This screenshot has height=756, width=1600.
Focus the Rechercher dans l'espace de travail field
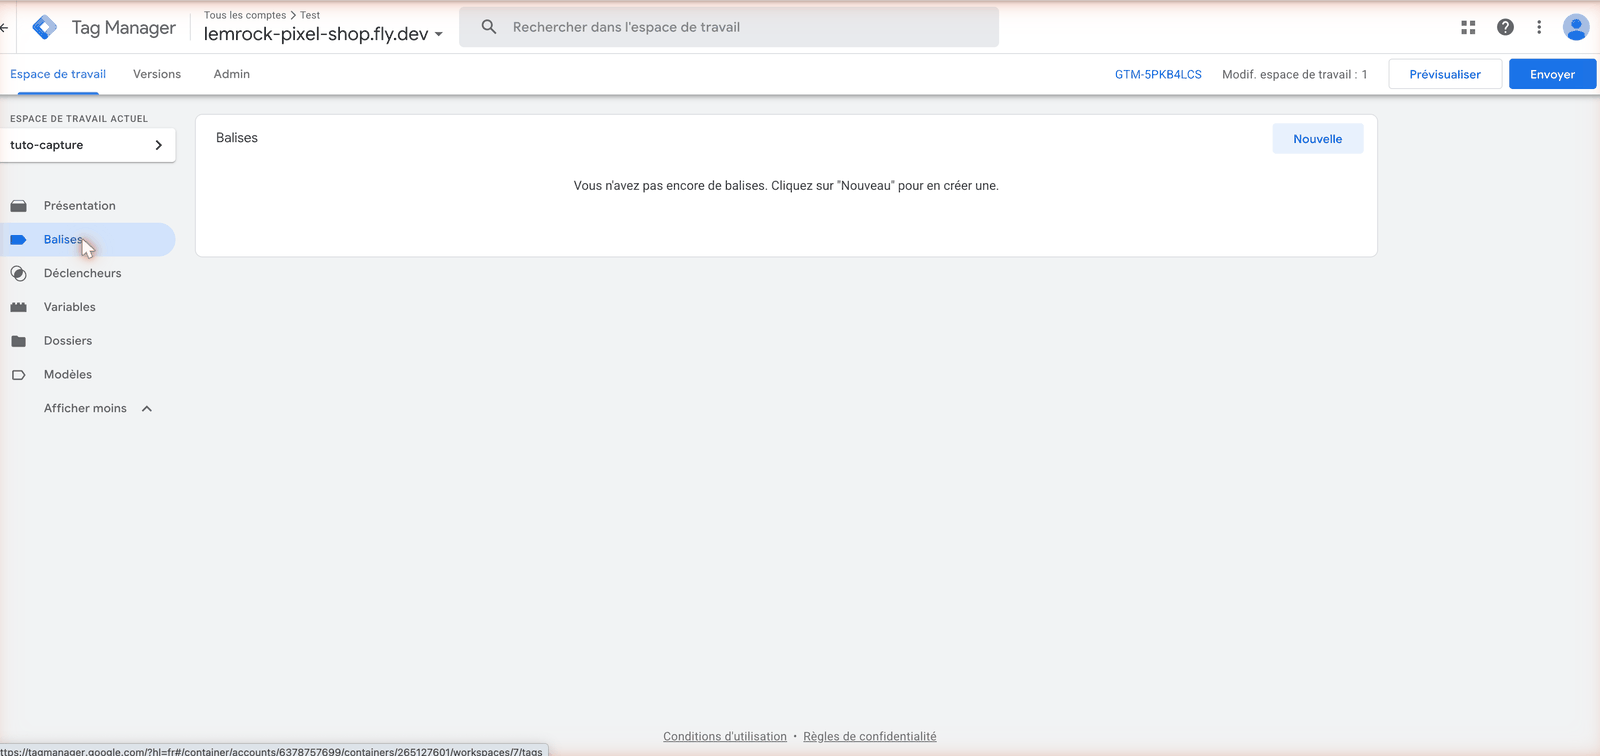(x=729, y=27)
